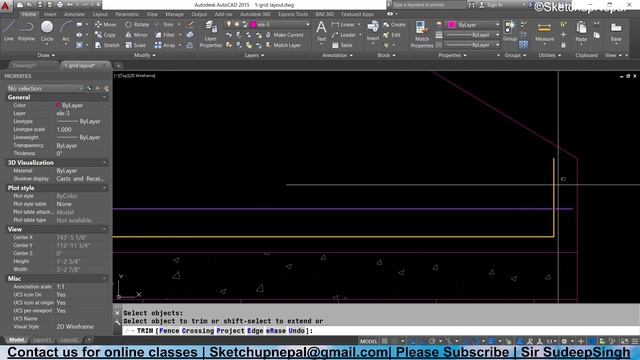Click the Match Properties tool
The width and height of the screenshot is (640, 360).
[422, 34]
